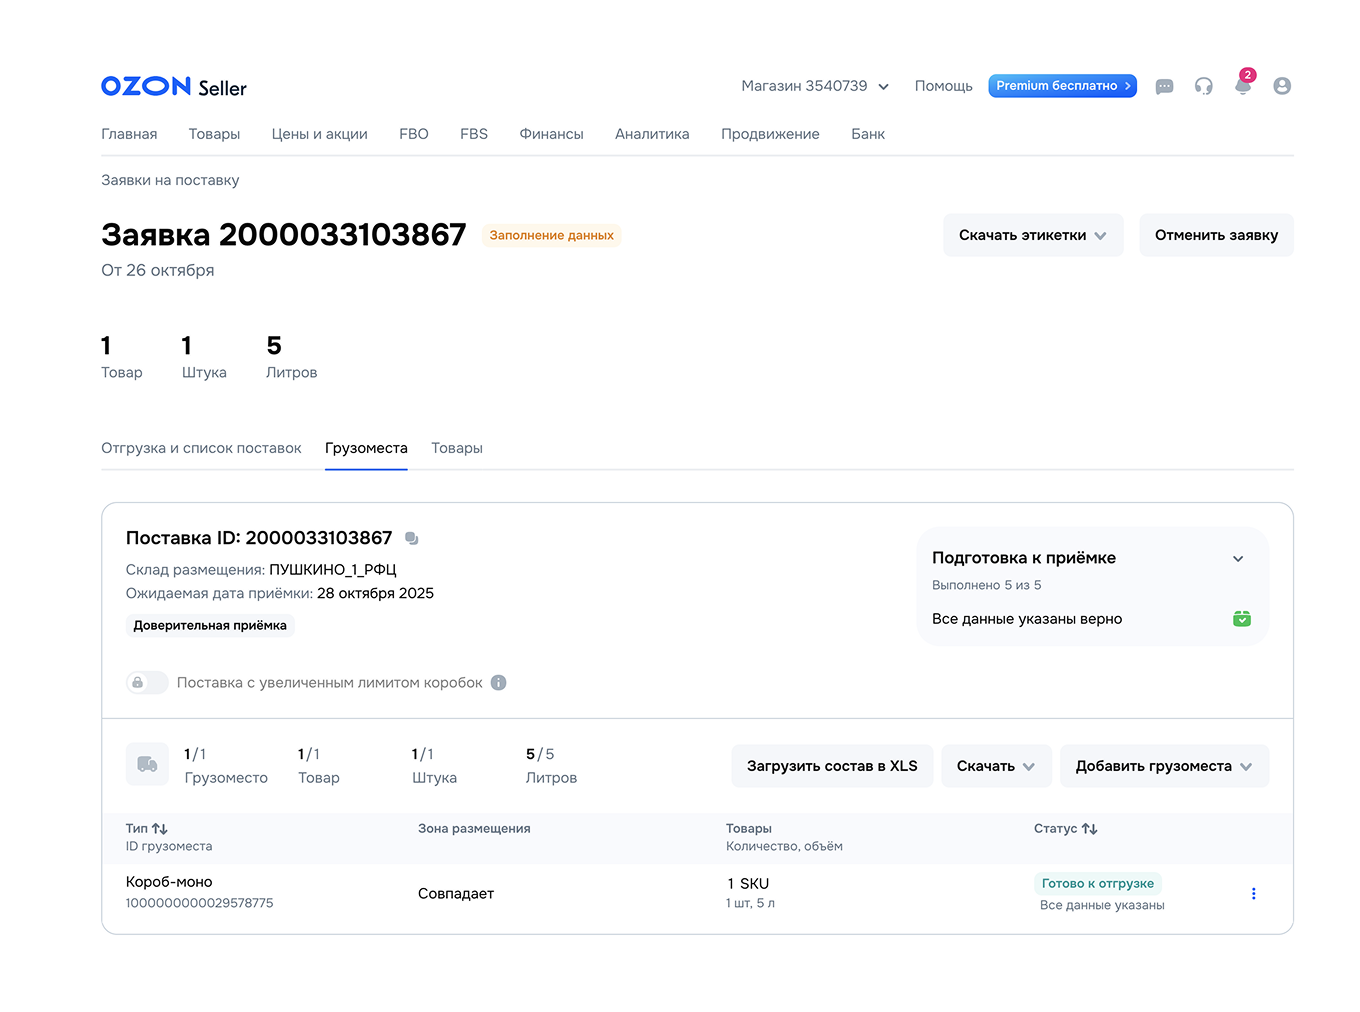Open the Аналитика menu item

651,133
